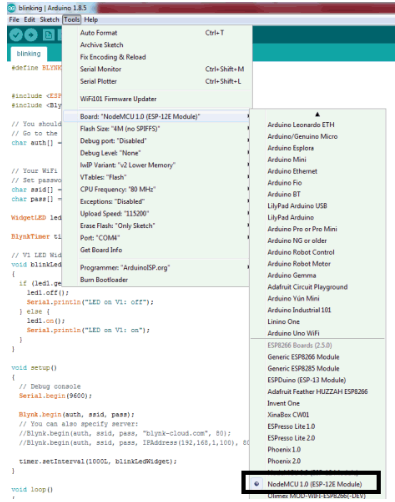Click the New sketch file icon
This screenshot has height=502, width=395.
(49, 35)
